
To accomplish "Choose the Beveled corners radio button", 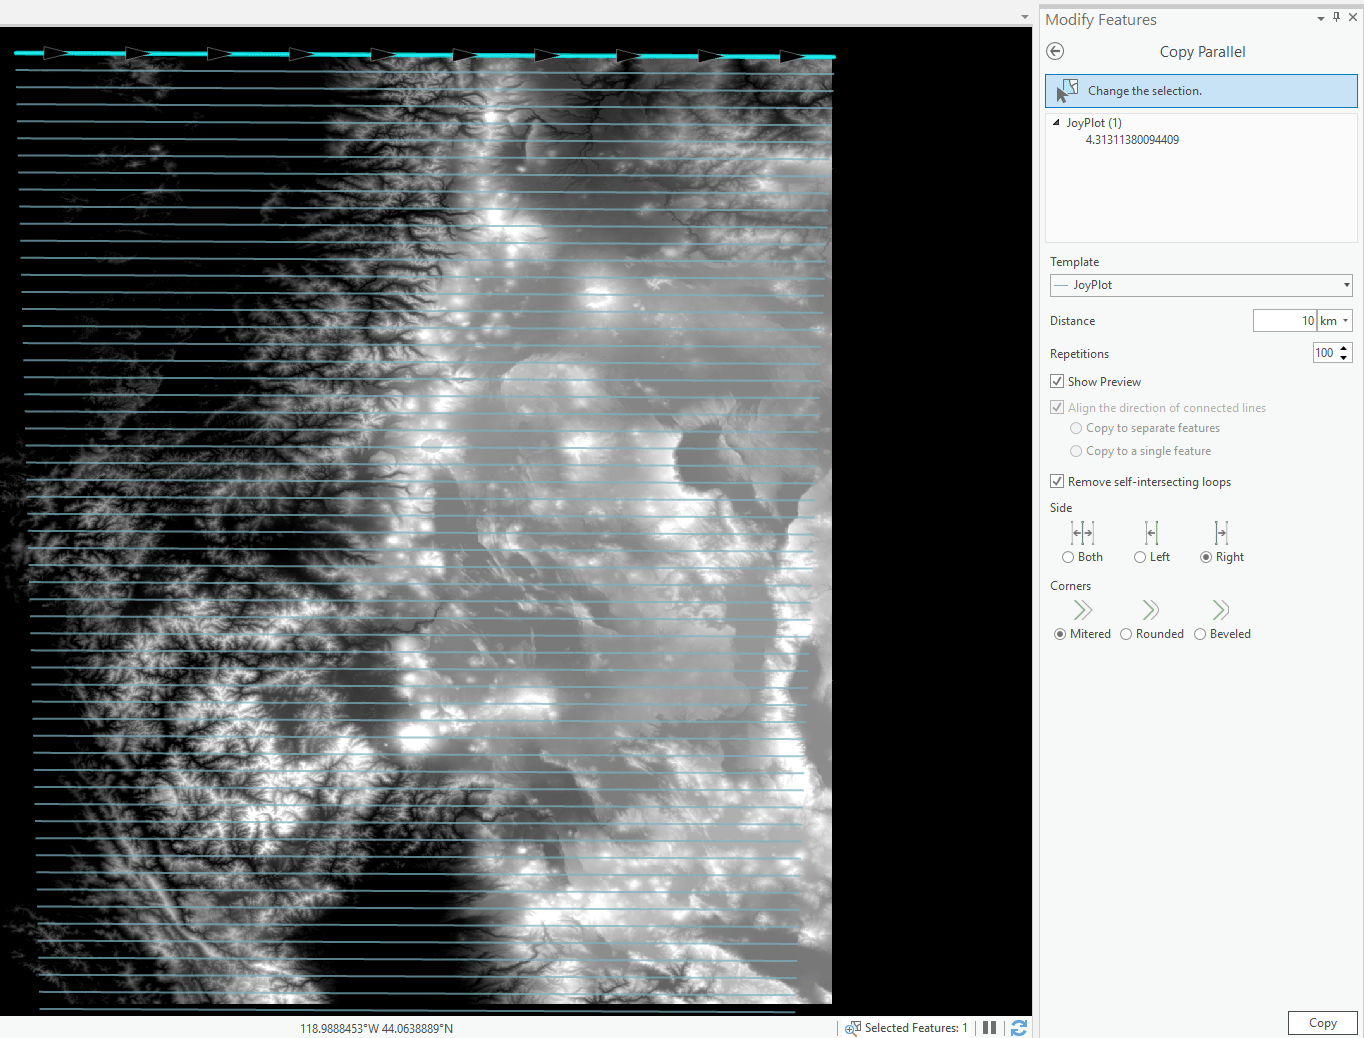I will coord(1200,634).
